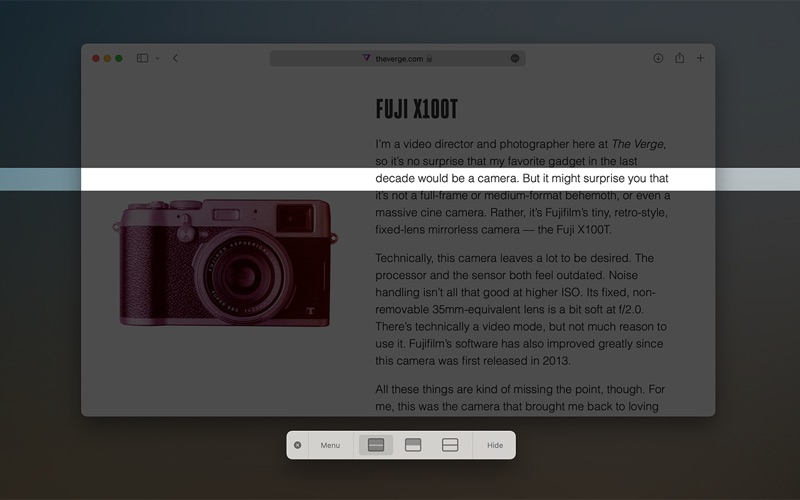Select the split line focus mode icon
Screen dimensions: 800x500
[450, 445]
